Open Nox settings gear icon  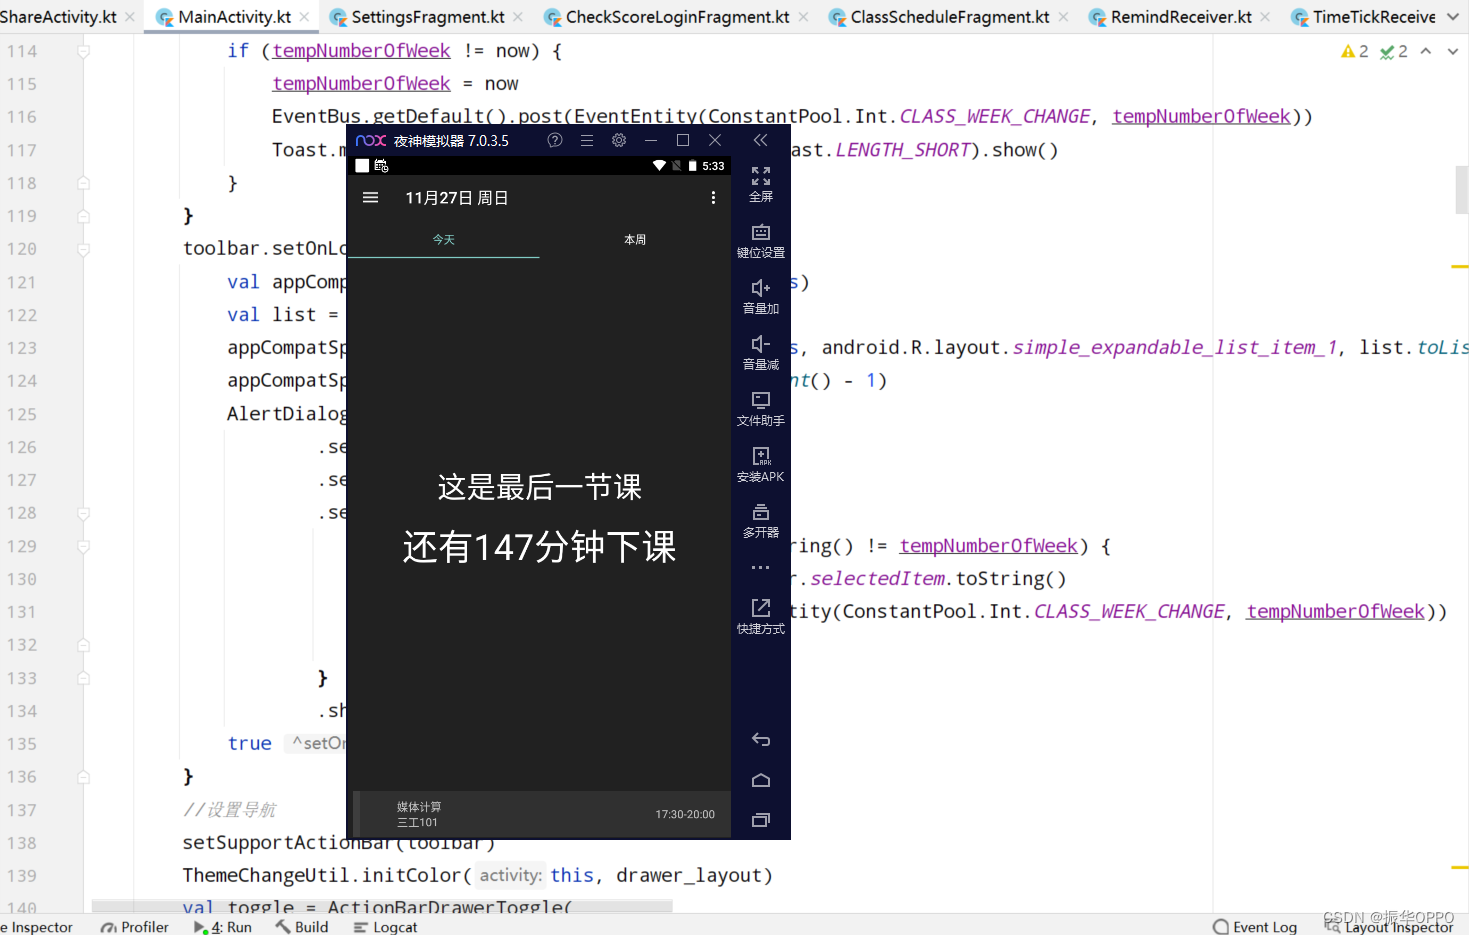click(x=619, y=140)
